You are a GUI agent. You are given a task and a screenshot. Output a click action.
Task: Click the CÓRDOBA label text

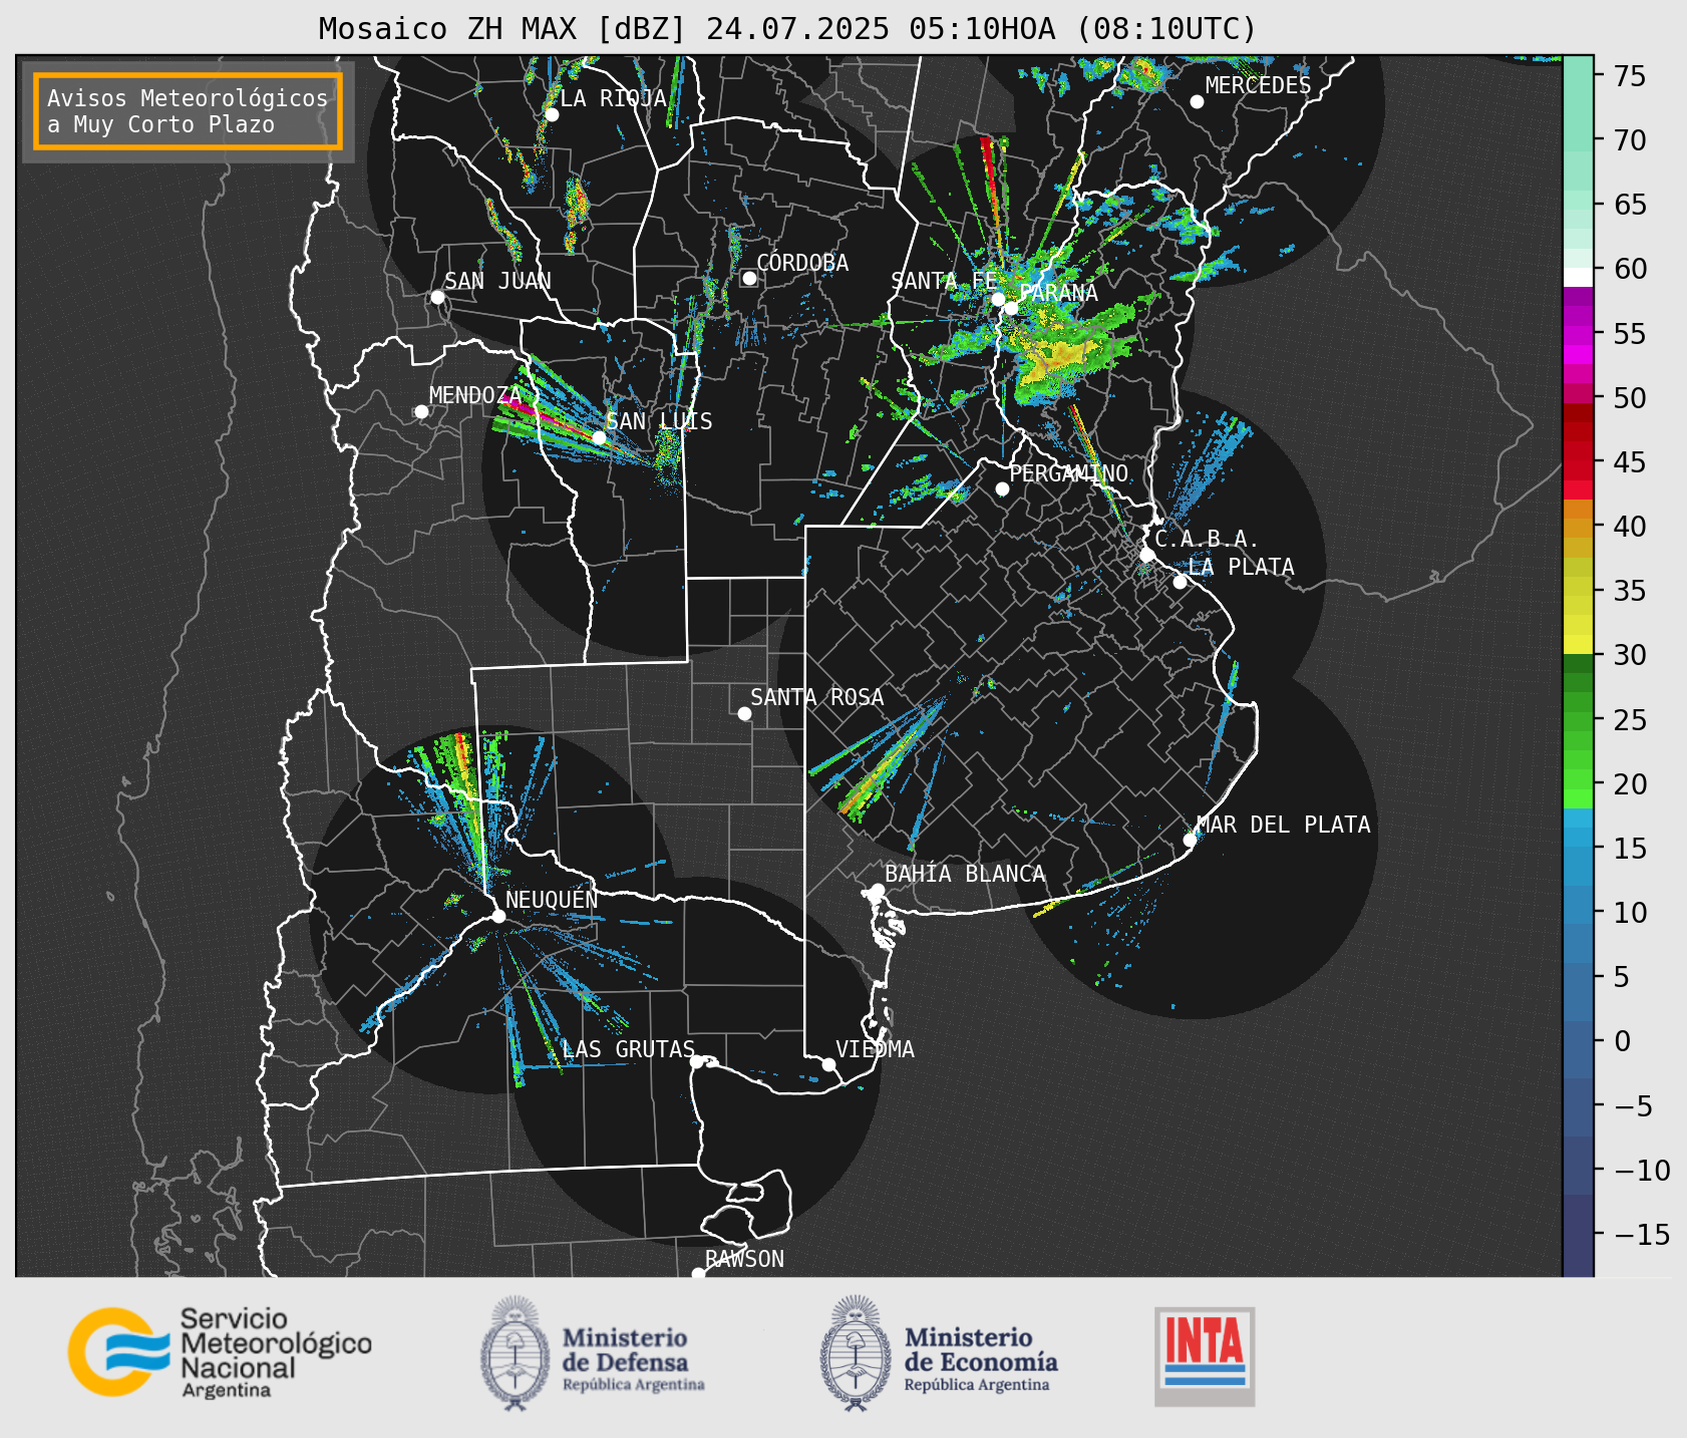(802, 263)
